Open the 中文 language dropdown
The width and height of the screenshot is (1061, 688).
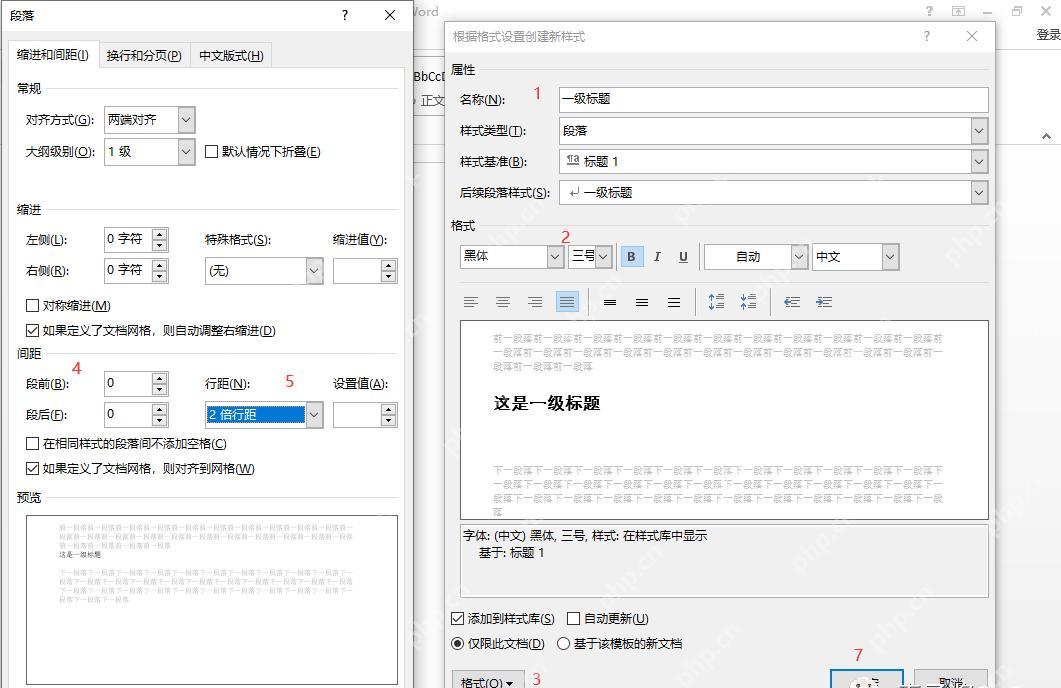(890, 256)
